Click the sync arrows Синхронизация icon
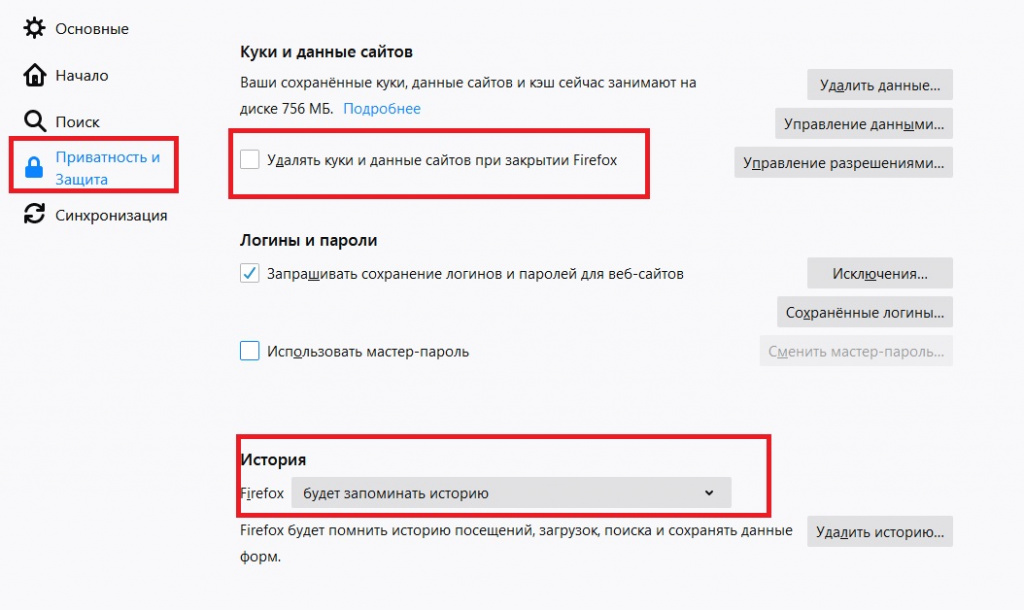1024x610 pixels. [35, 214]
